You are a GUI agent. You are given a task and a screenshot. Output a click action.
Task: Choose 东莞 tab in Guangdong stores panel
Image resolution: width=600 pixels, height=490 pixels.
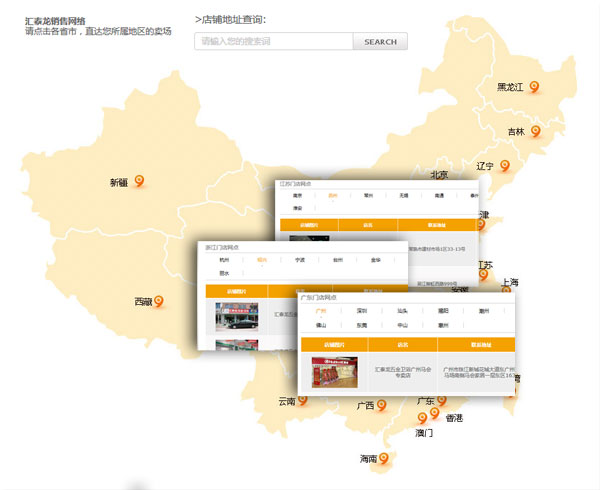(361, 325)
